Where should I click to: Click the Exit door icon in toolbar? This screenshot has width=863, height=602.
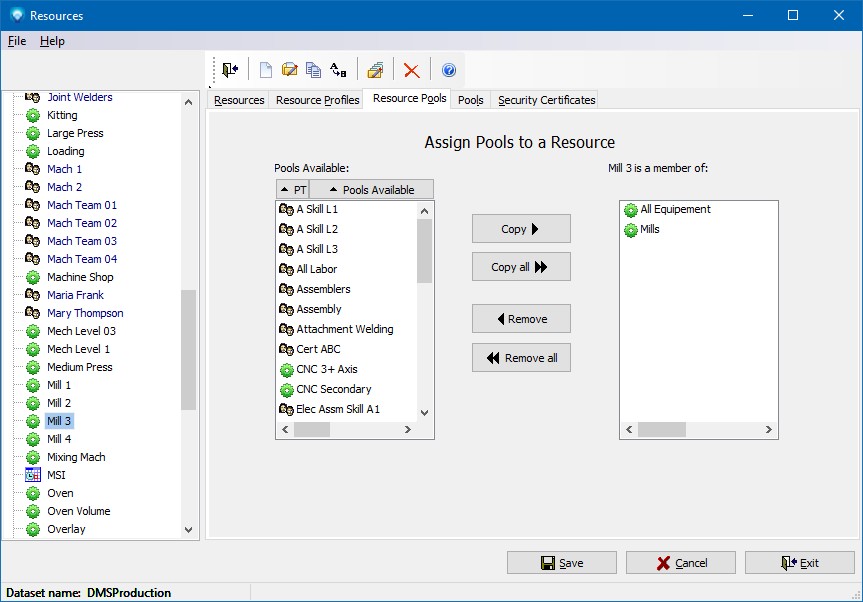point(230,70)
